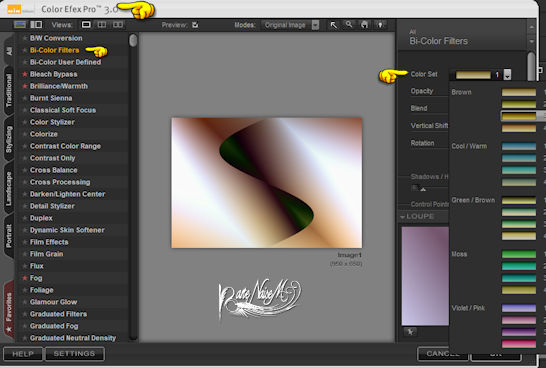Toggle the Preview checkbox
Screen dimensions: 546x368
tap(195, 25)
